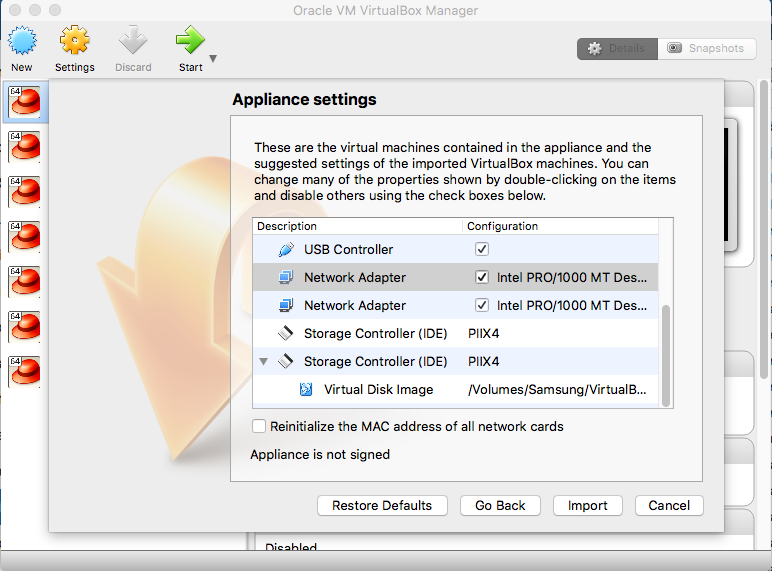Click the New virtual machine icon

pyautogui.click(x=22, y=41)
